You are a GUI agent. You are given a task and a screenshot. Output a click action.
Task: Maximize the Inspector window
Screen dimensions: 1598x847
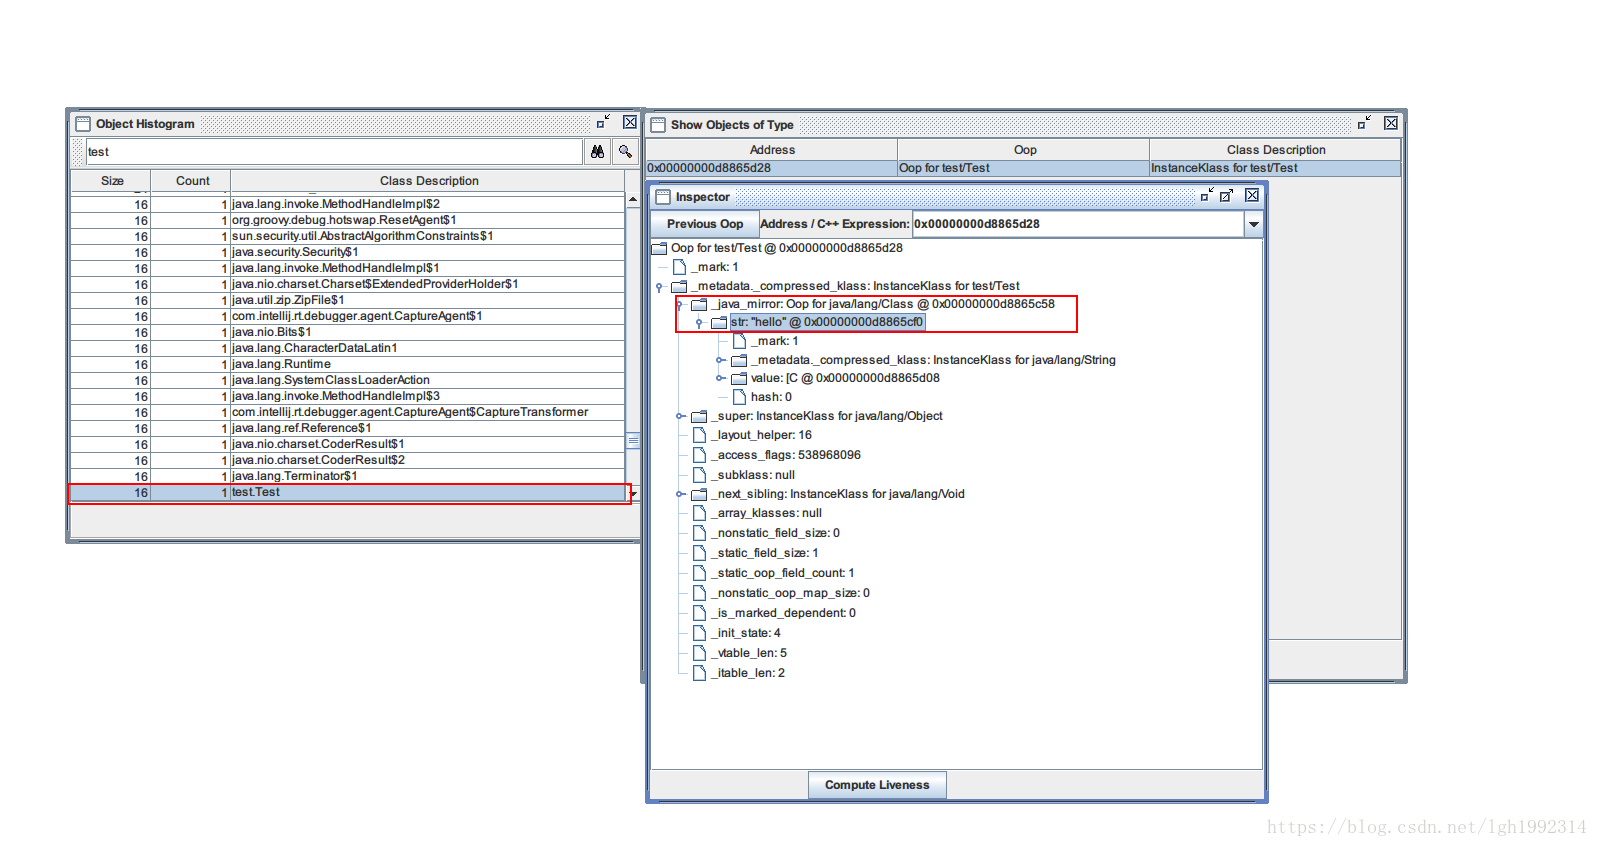pyautogui.click(x=1227, y=195)
